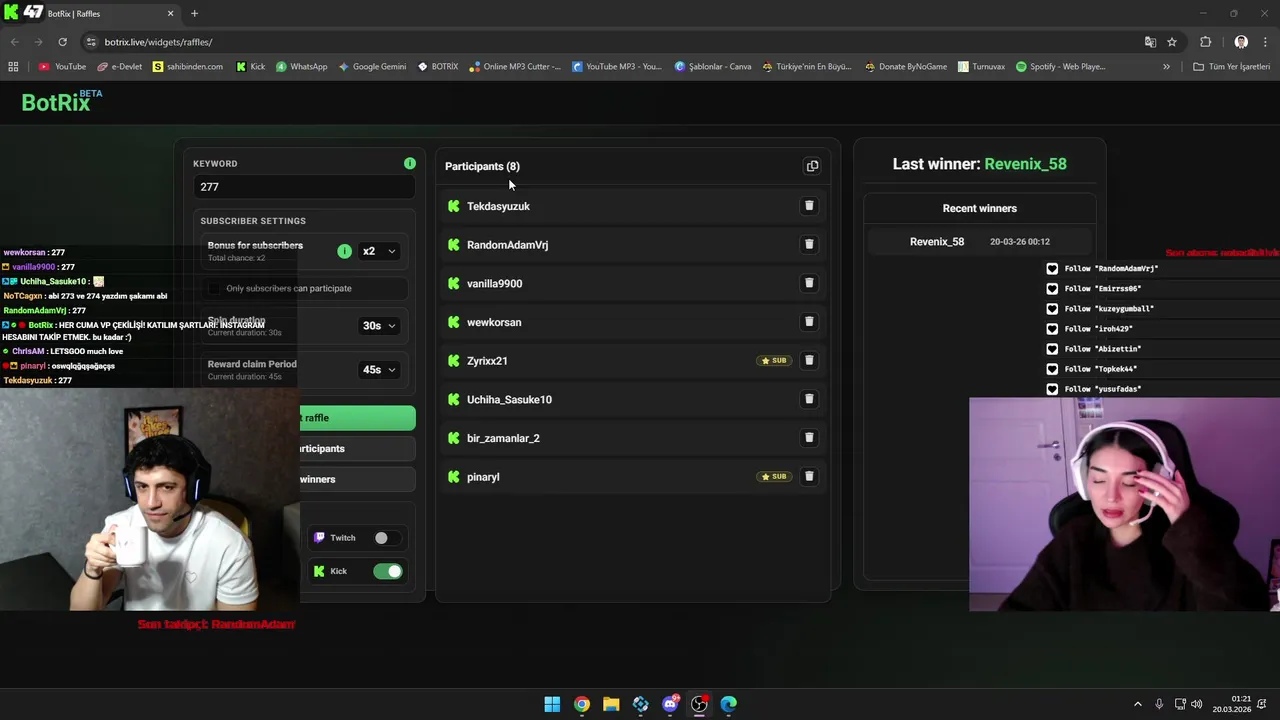Screen dimensions: 1280x720
Task: Open the taskbar clock and date
Action: [x=1231, y=704]
